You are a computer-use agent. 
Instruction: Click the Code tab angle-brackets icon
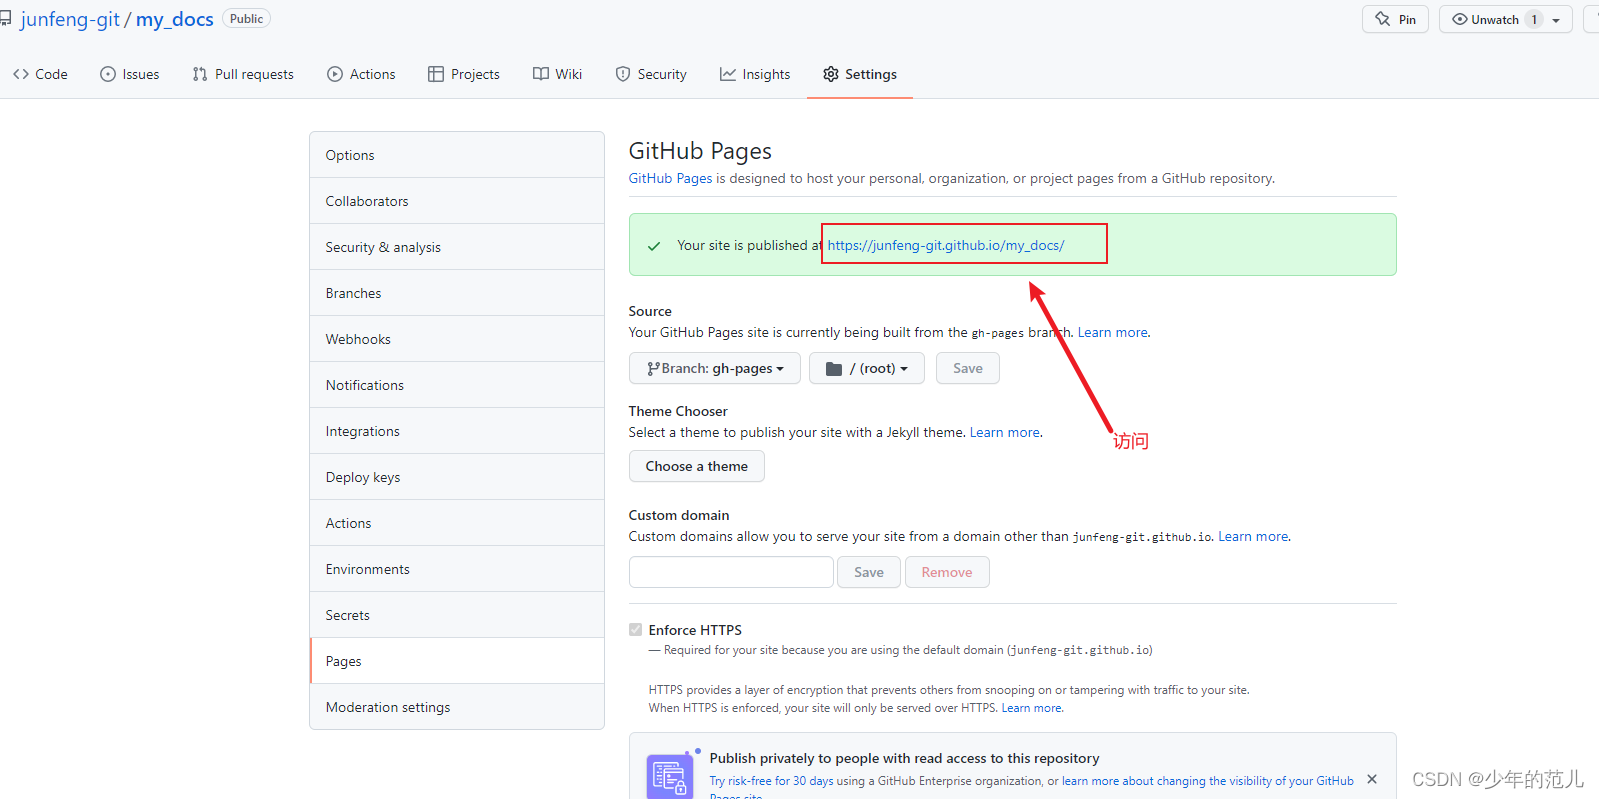tap(20, 74)
